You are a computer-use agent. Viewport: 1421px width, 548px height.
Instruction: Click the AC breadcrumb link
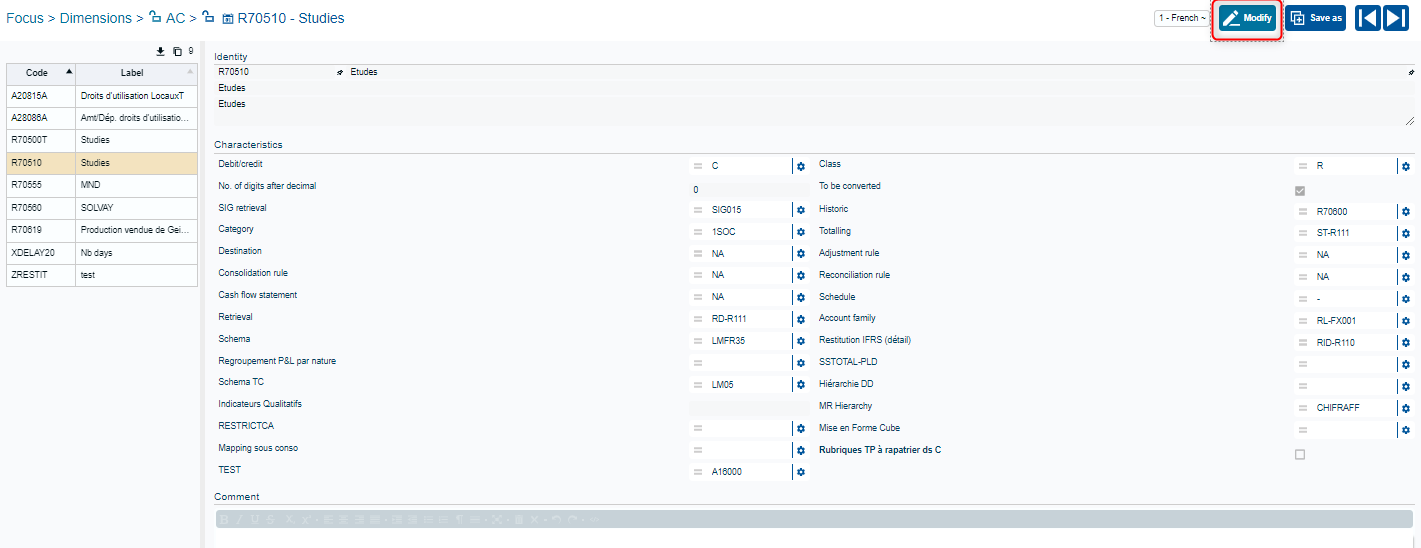pos(175,18)
